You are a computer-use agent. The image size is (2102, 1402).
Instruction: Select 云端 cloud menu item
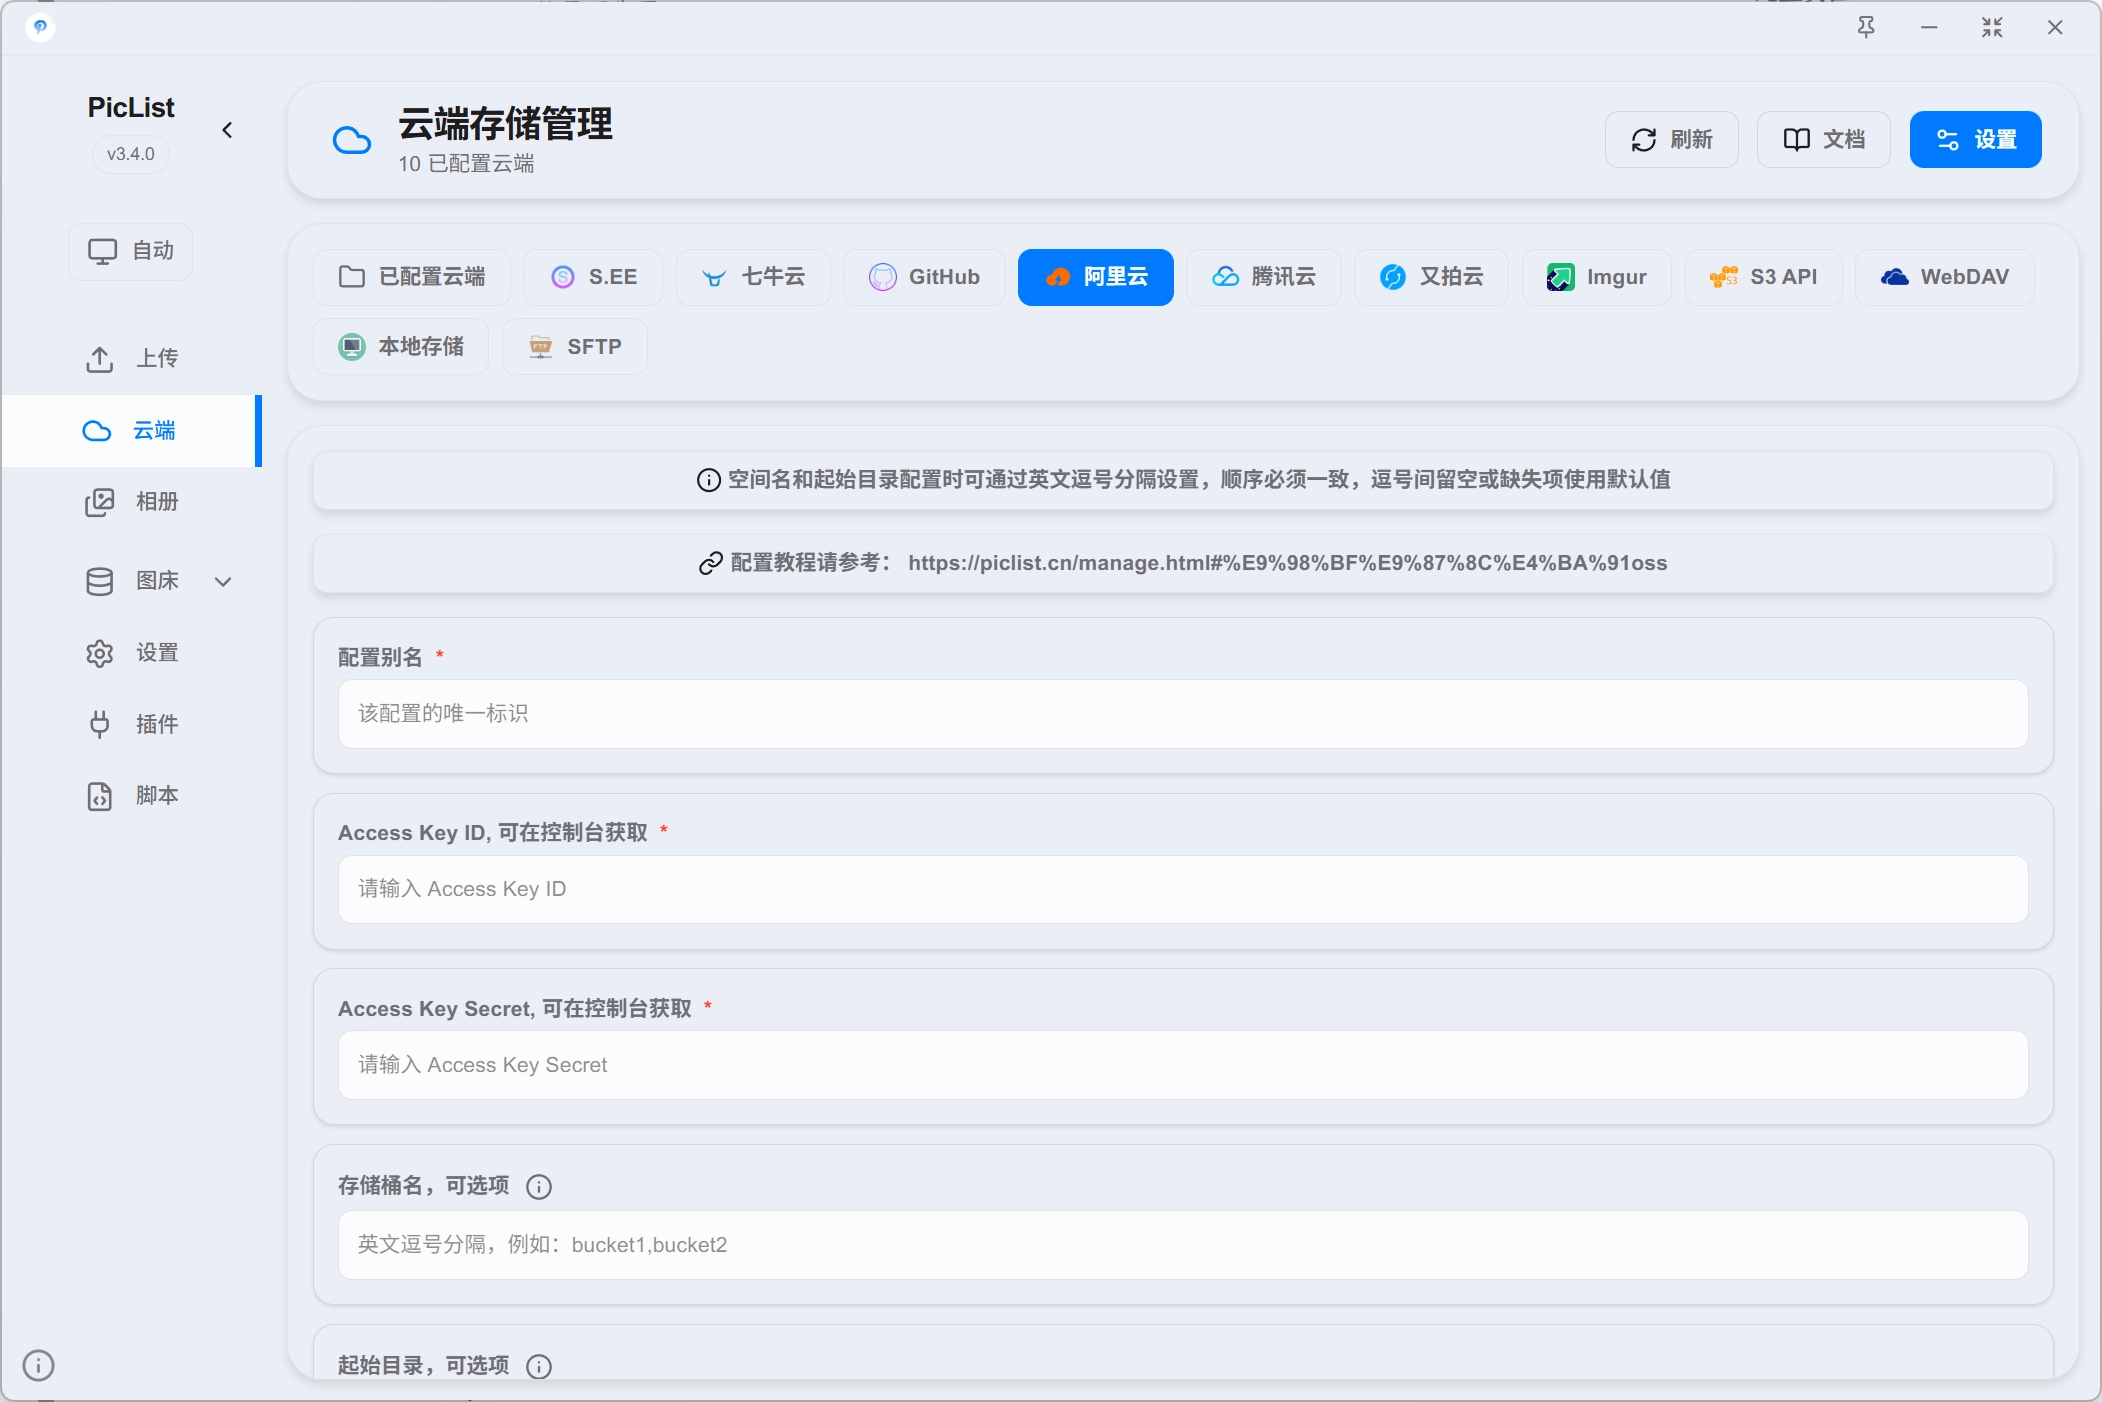coord(131,431)
